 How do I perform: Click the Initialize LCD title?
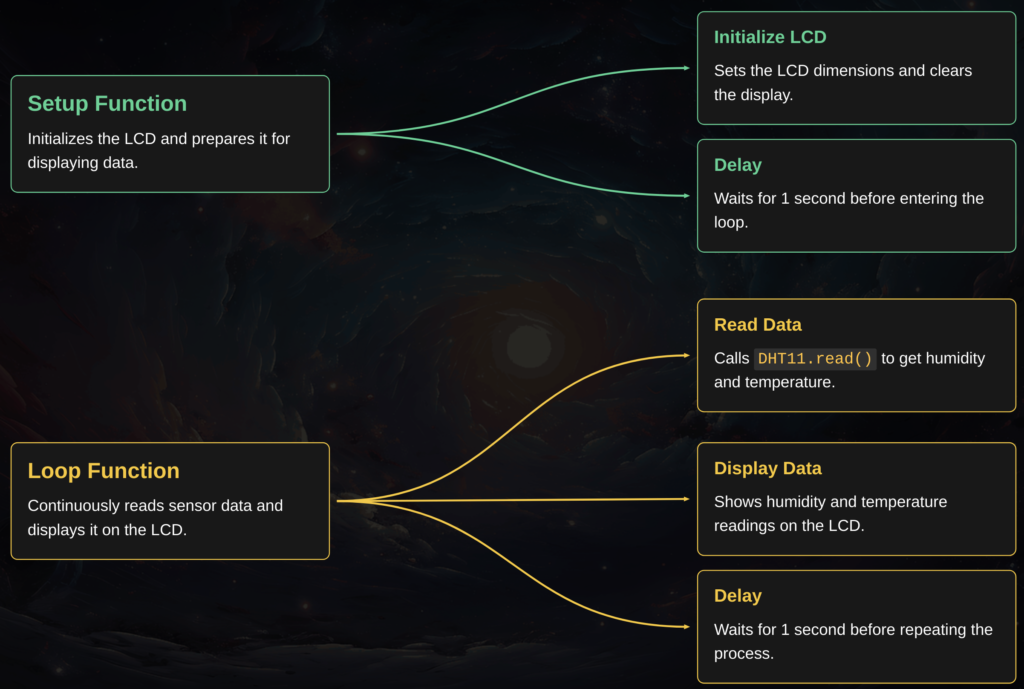coord(770,38)
